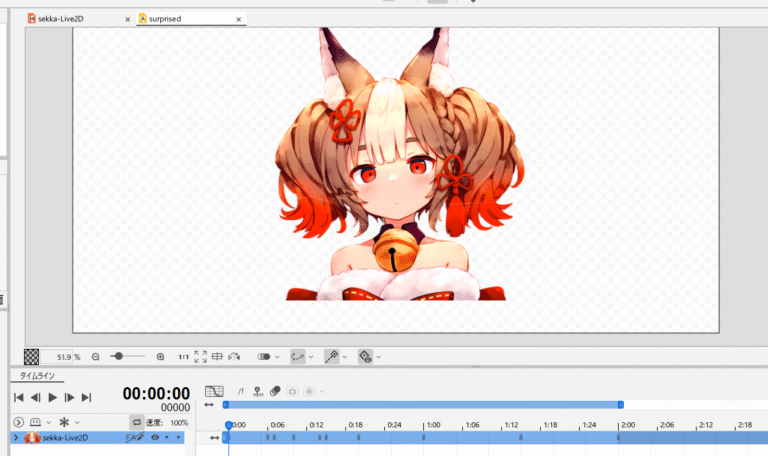The height and width of the screenshot is (456, 768).
Task: Click the zoom out magnifier icon
Action: [x=96, y=357]
